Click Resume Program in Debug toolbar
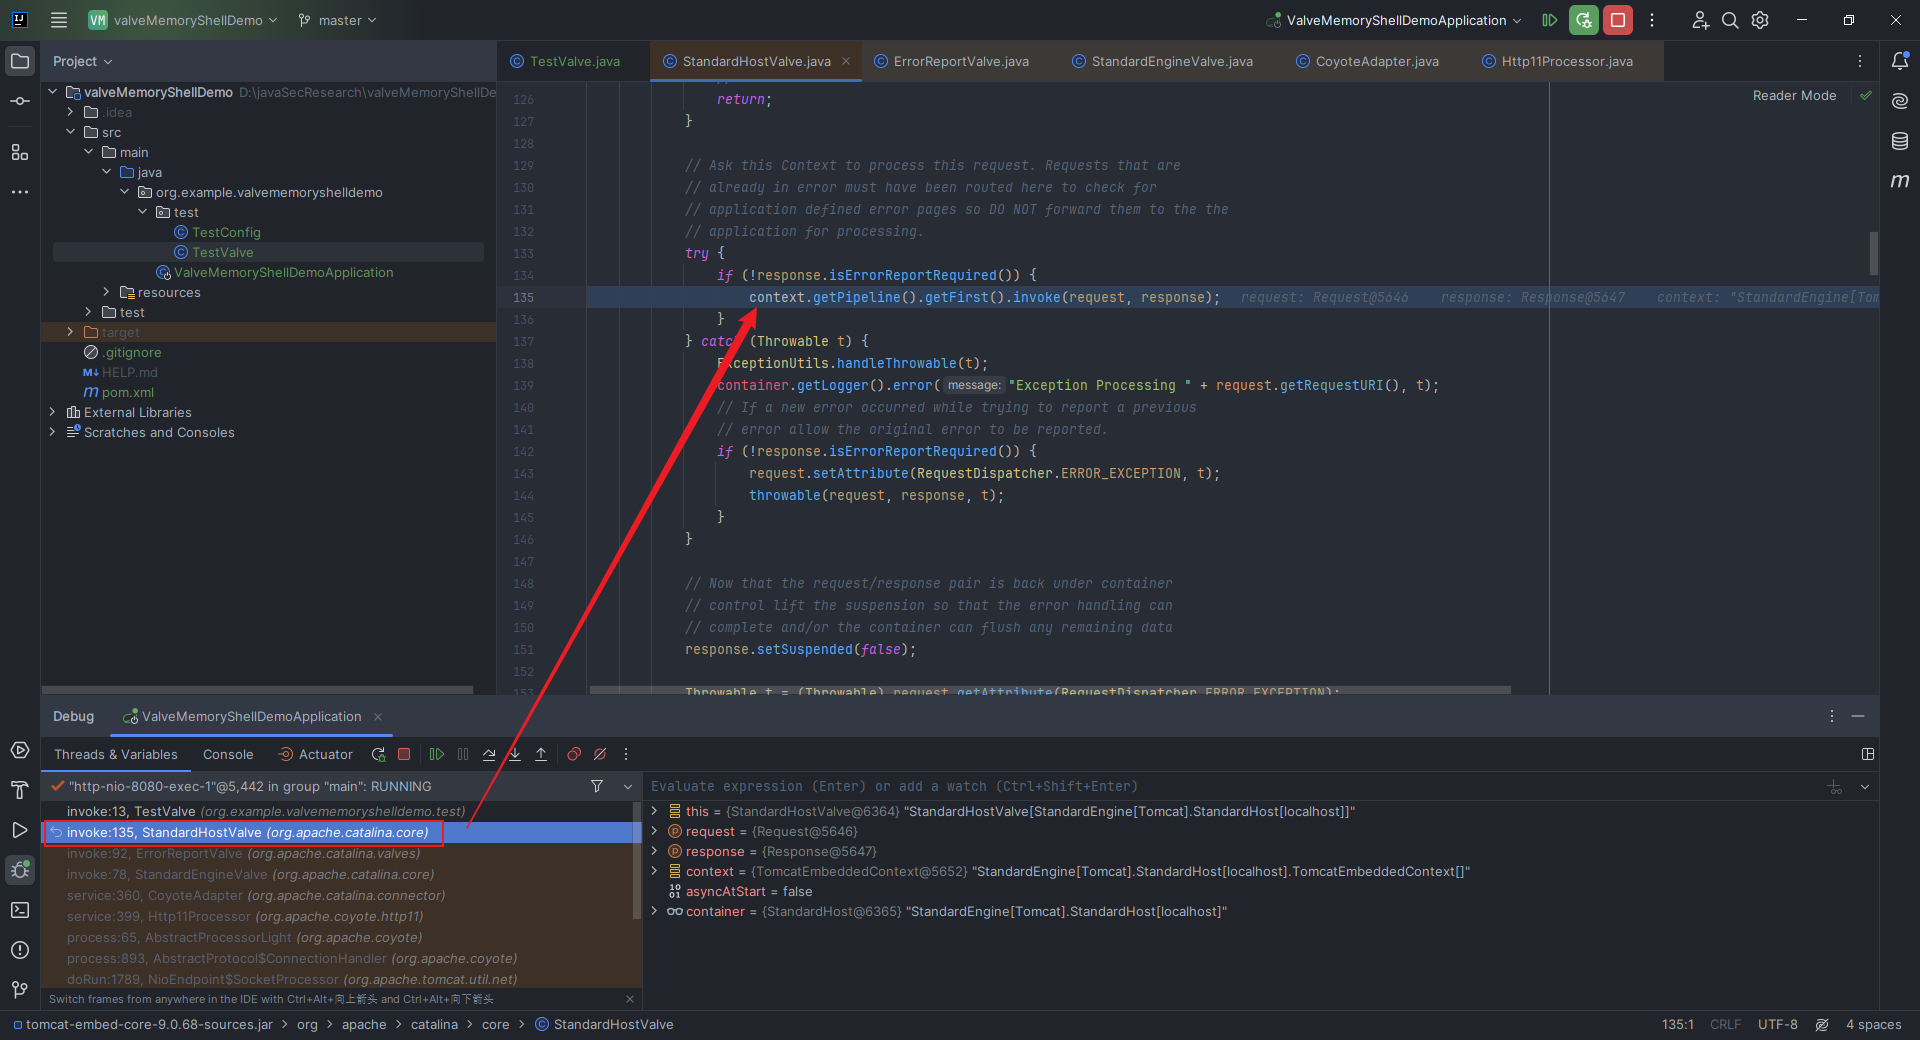 [x=437, y=755]
